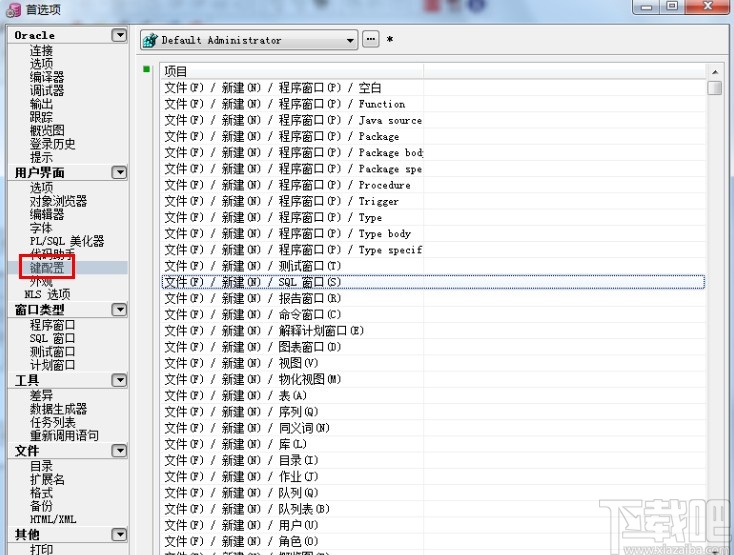Select the 程序窗口 / Trigger row
The image size is (734, 555).
[433, 201]
